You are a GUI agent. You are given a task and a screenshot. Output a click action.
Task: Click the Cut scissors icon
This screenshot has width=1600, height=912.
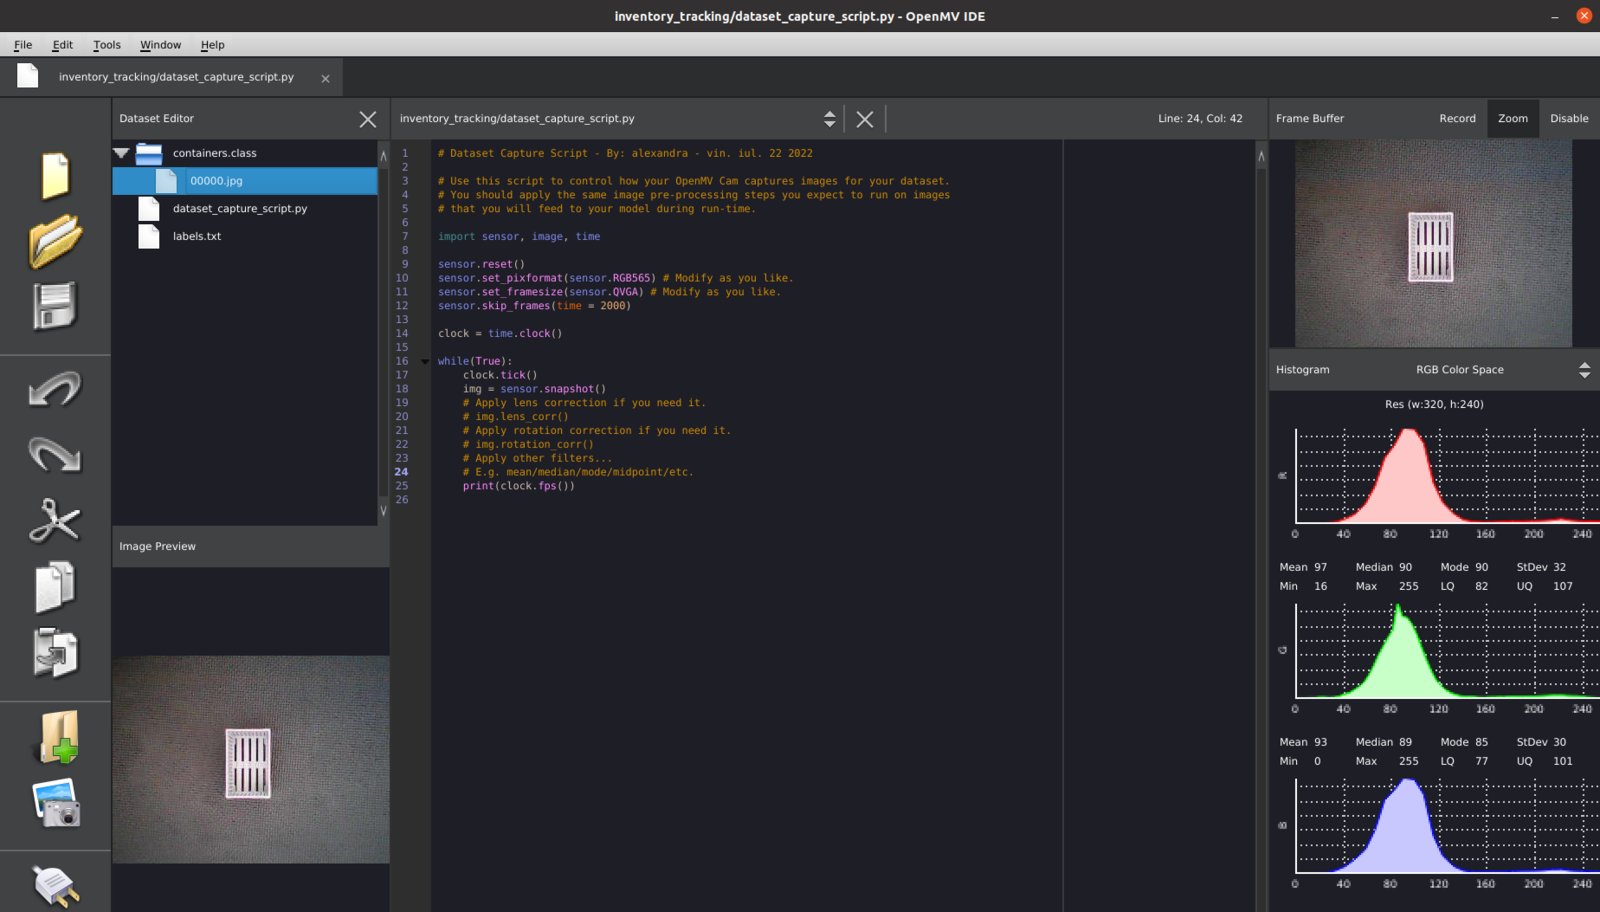(x=55, y=521)
